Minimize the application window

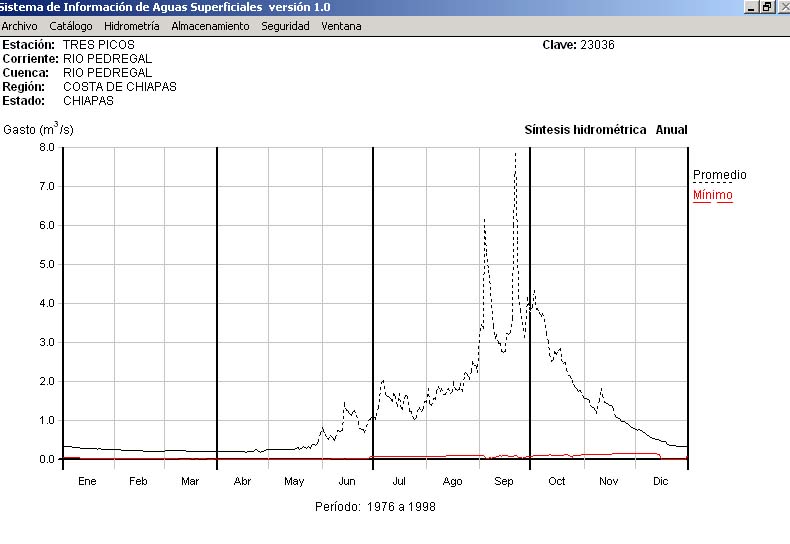[751, 7]
